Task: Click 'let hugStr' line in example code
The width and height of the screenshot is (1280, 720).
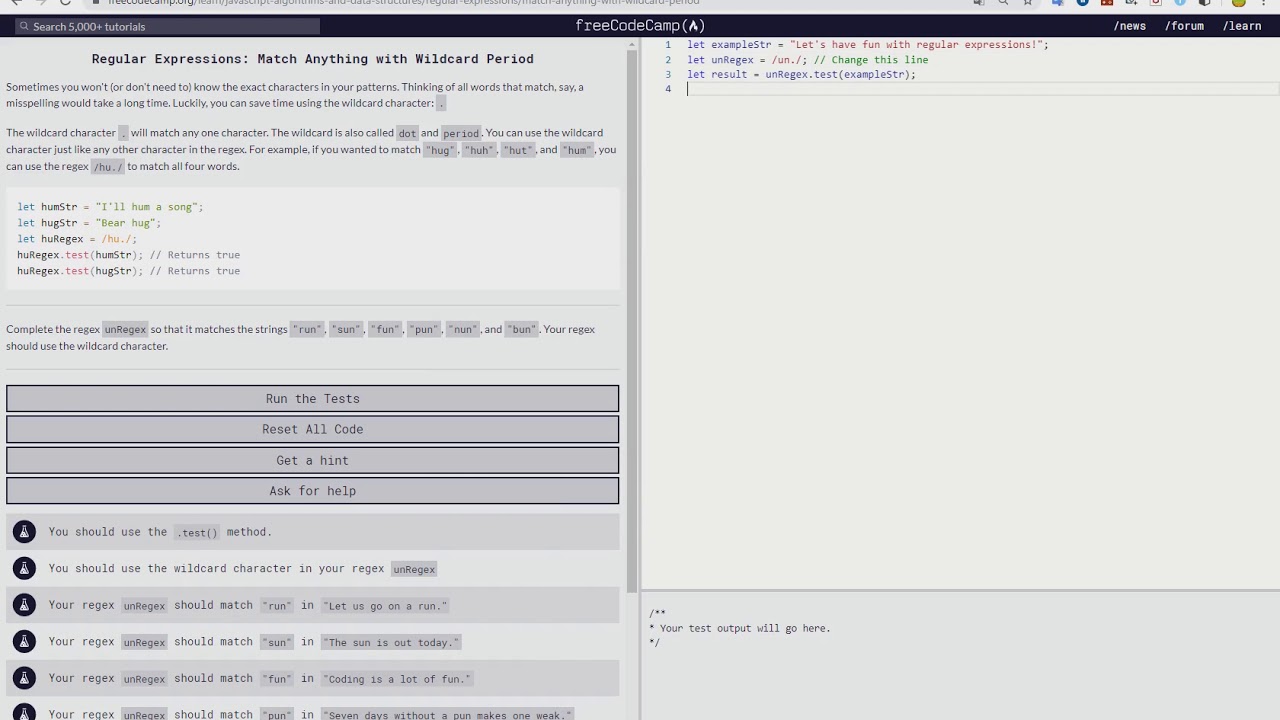Action: [89, 223]
